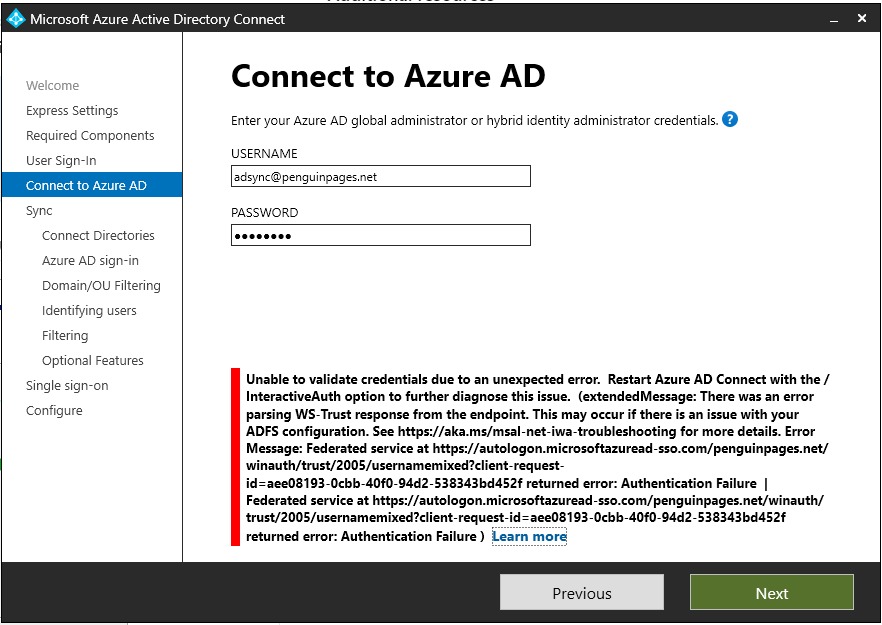Click the USERNAME label

point(264,154)
